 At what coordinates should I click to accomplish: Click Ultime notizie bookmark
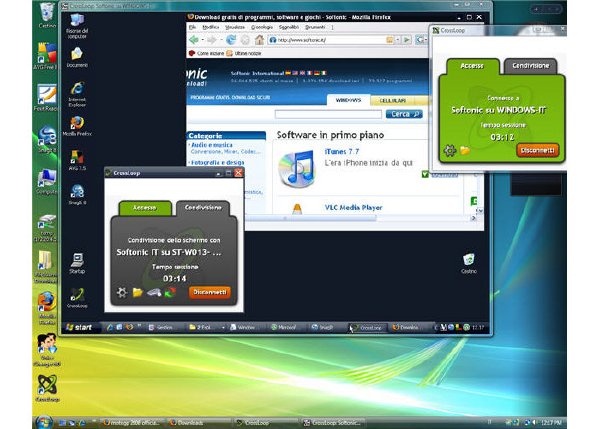244,53
